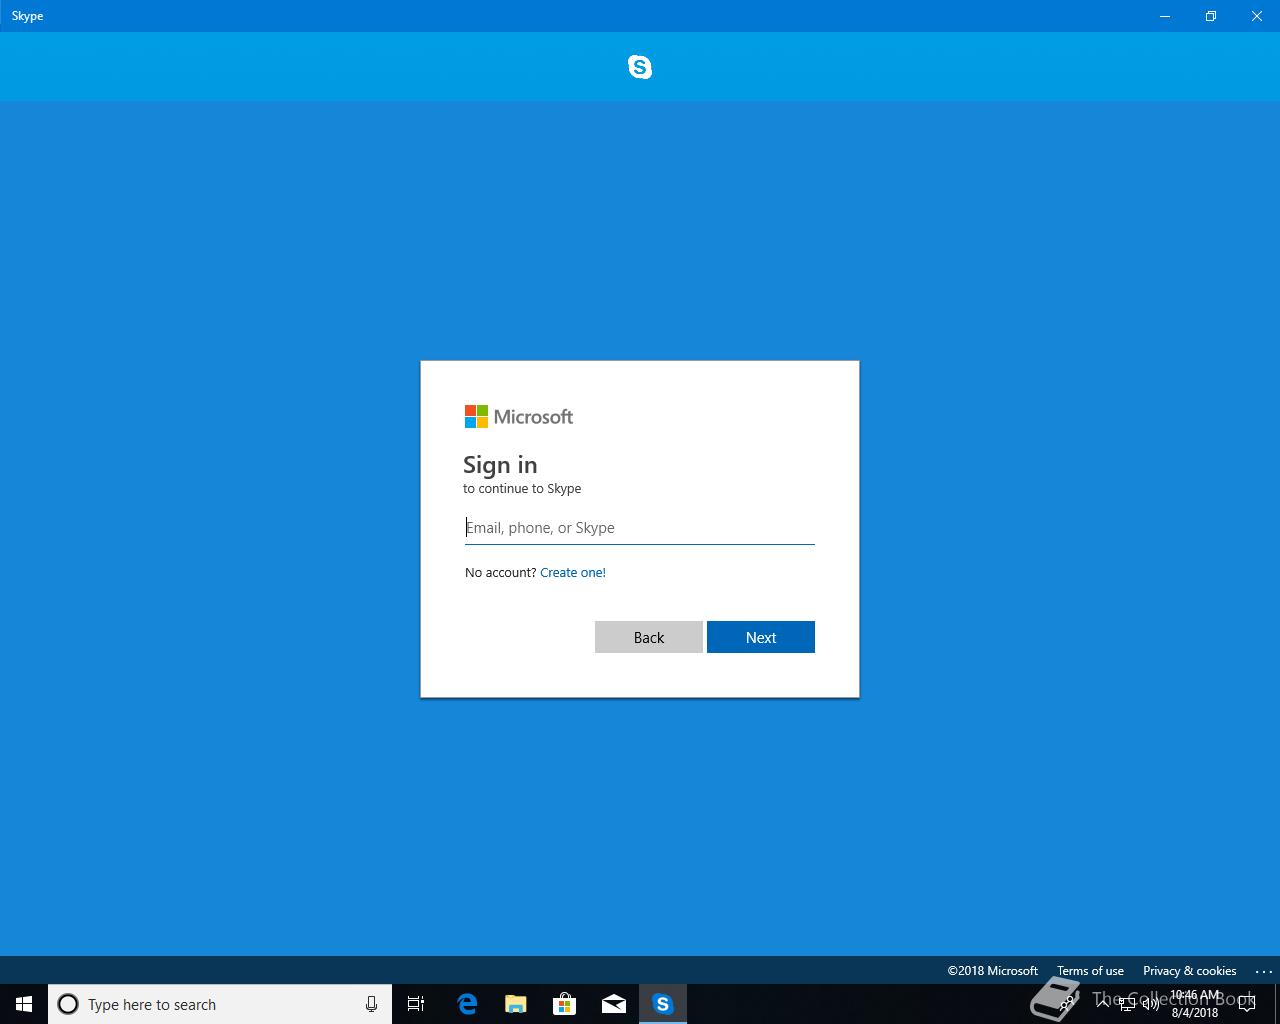Image resolution: width=1280 pixels, height=1024 pixels.
Task: Open File Explorer from taskbar
Action: pos(516,1004)
